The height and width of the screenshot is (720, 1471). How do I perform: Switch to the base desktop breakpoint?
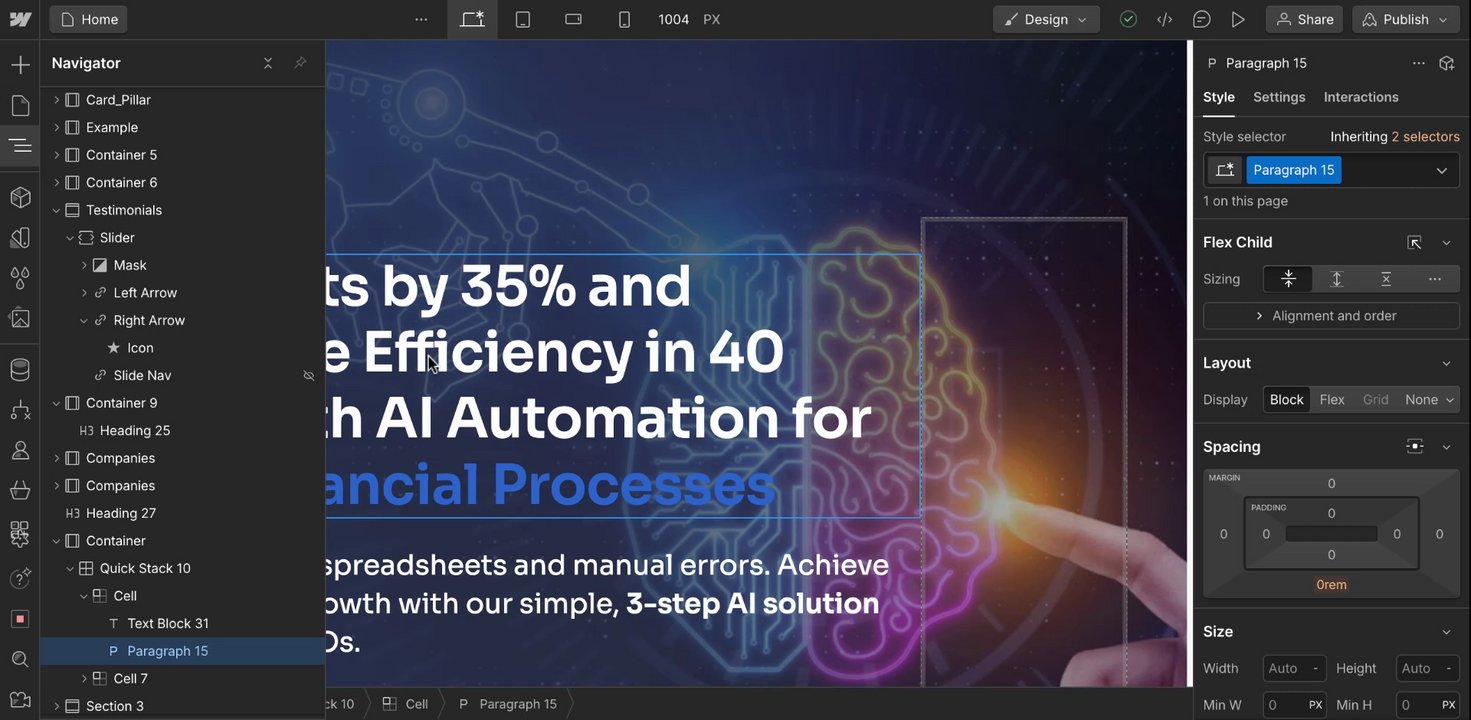[x=472, y=19]
